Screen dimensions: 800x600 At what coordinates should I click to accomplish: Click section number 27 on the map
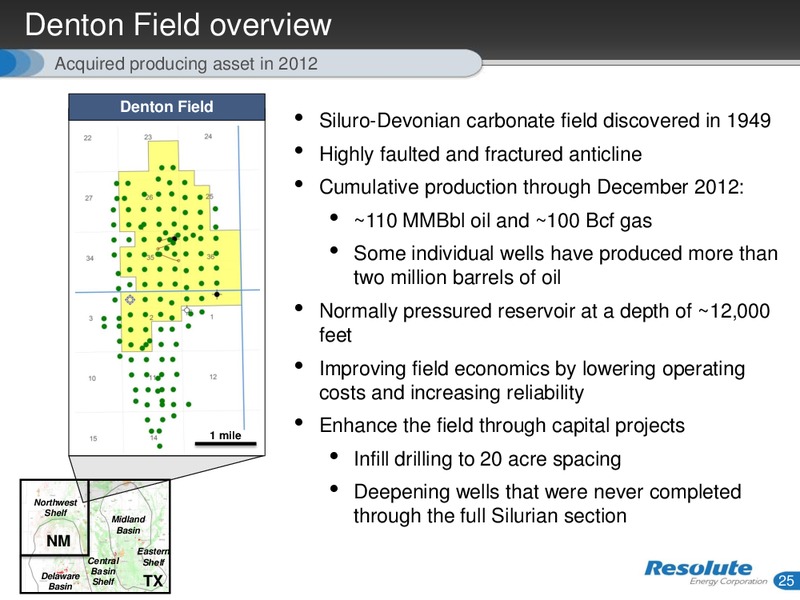pyautogui.click(x=89, y=198)
